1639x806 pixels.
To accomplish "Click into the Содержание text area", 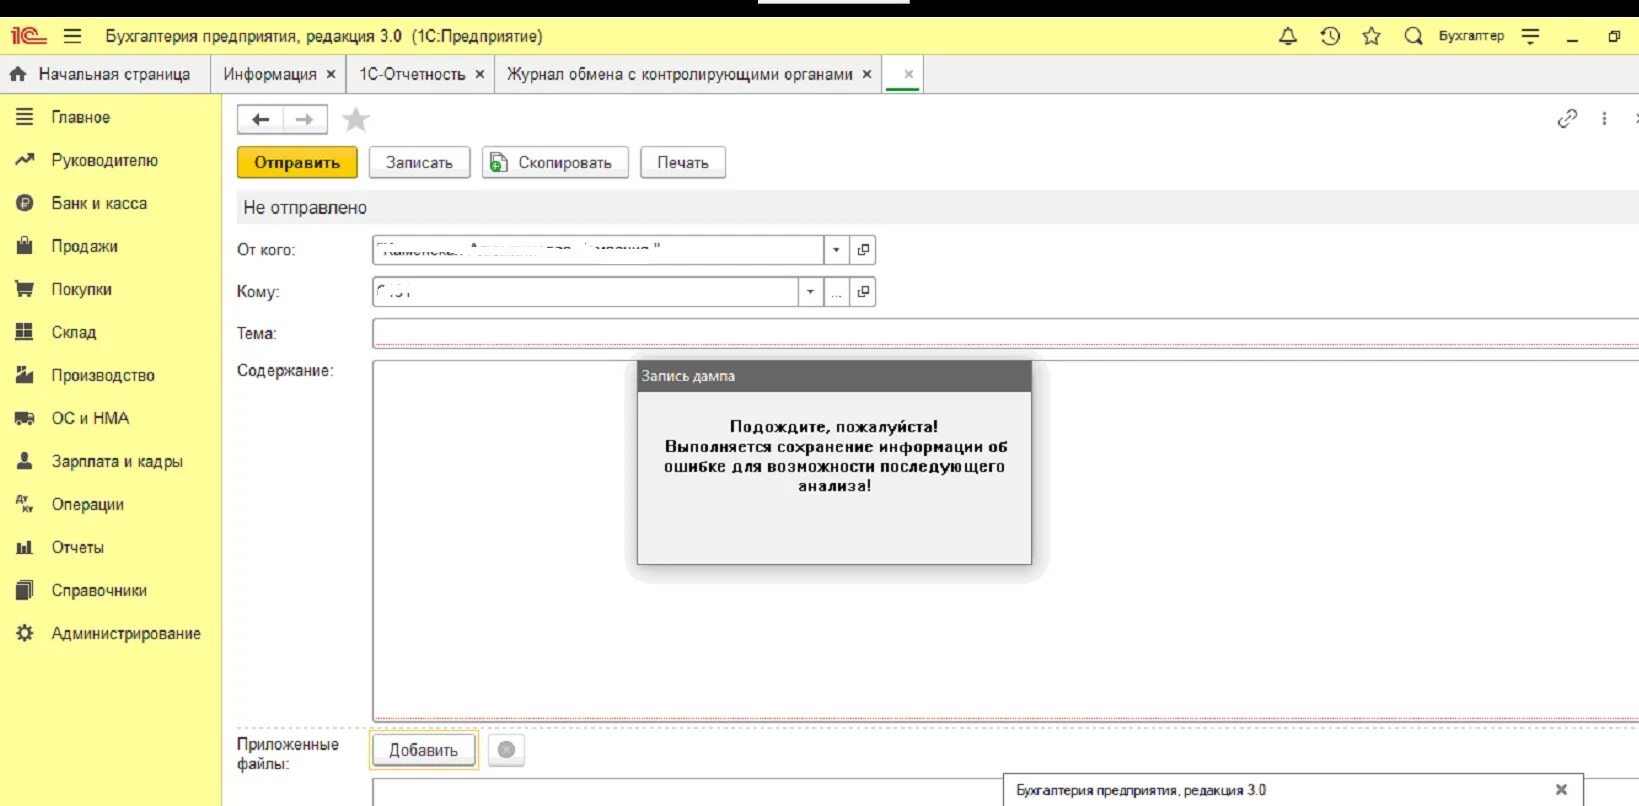I will pos(1005,540).
